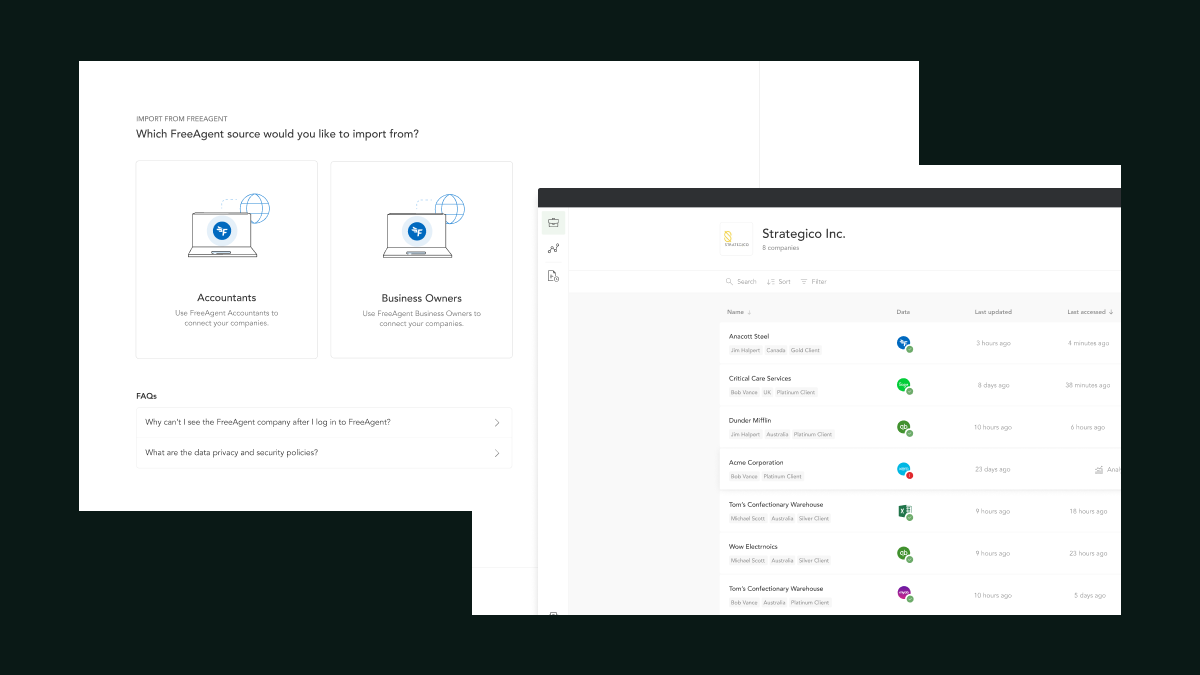The image size is (1200, 675).
Task: Click the Last updated column header
Action: [x=993, y=312]
